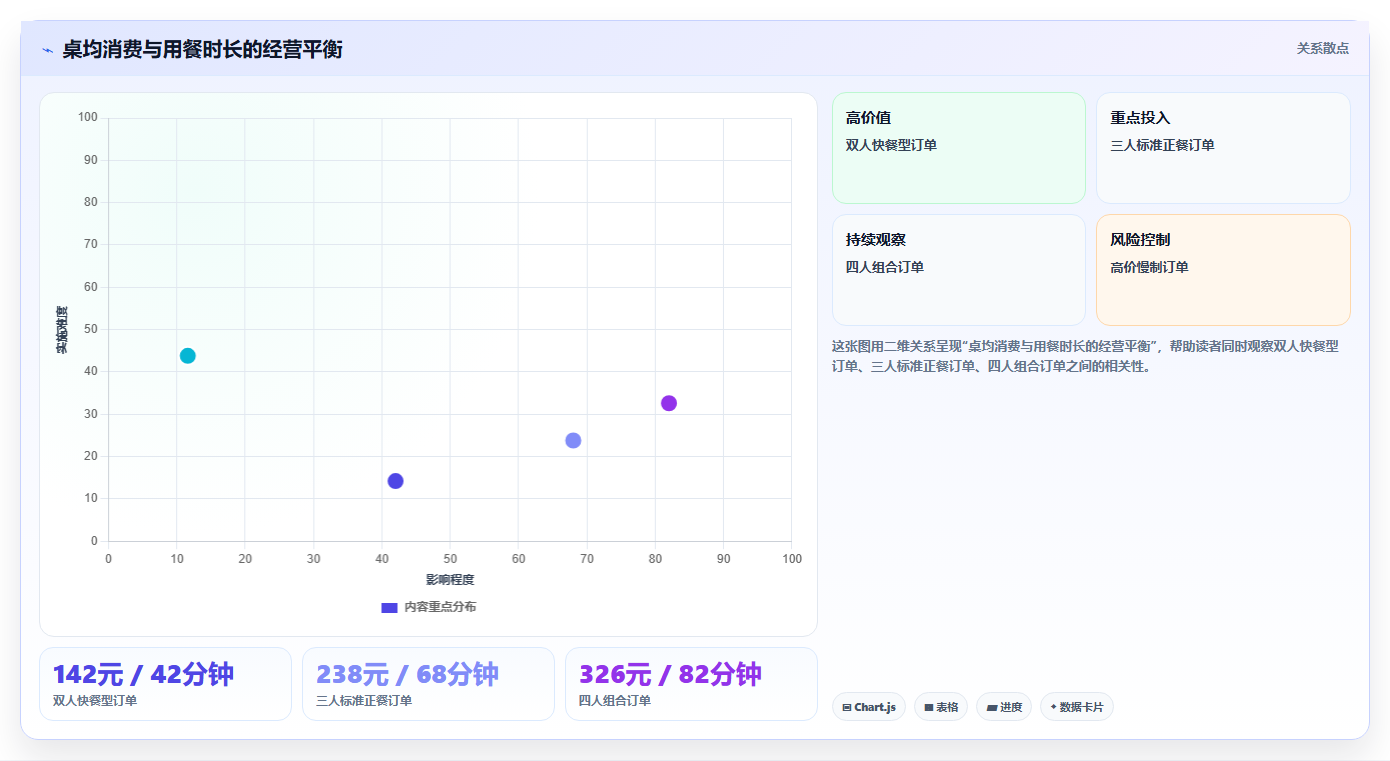1390x761 pixels.
Task: Click 四人组合订单 text in 持续观察 card
Action: click(x=884, y=267)
